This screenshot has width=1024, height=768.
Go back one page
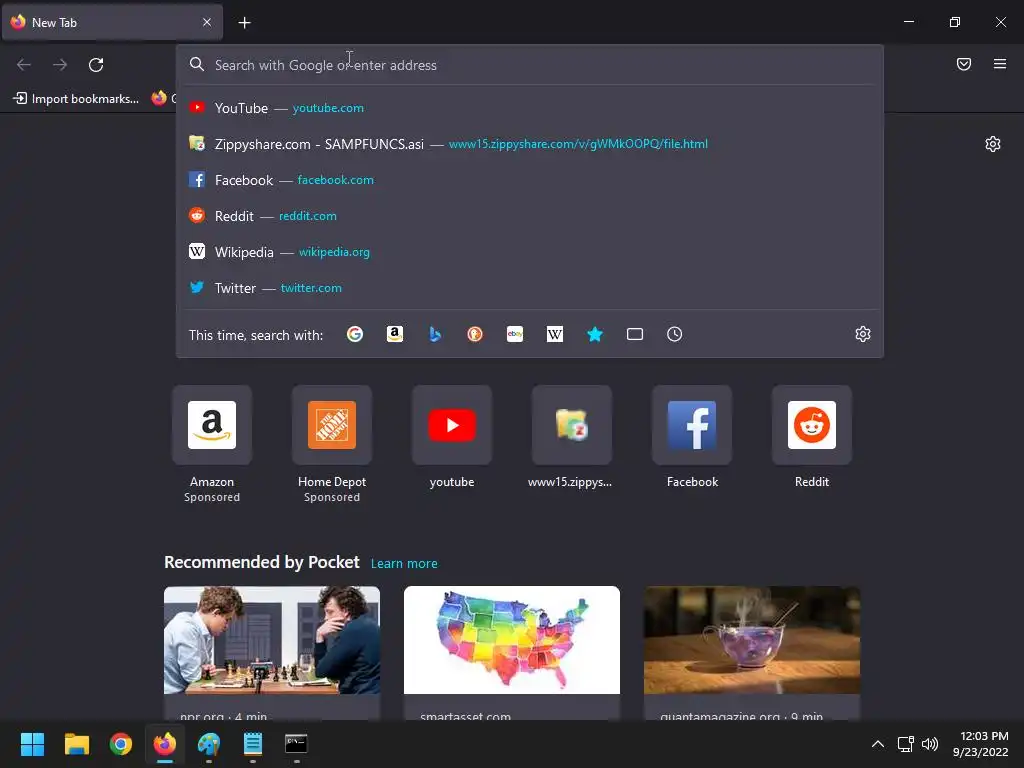click(x=24, y=65)
